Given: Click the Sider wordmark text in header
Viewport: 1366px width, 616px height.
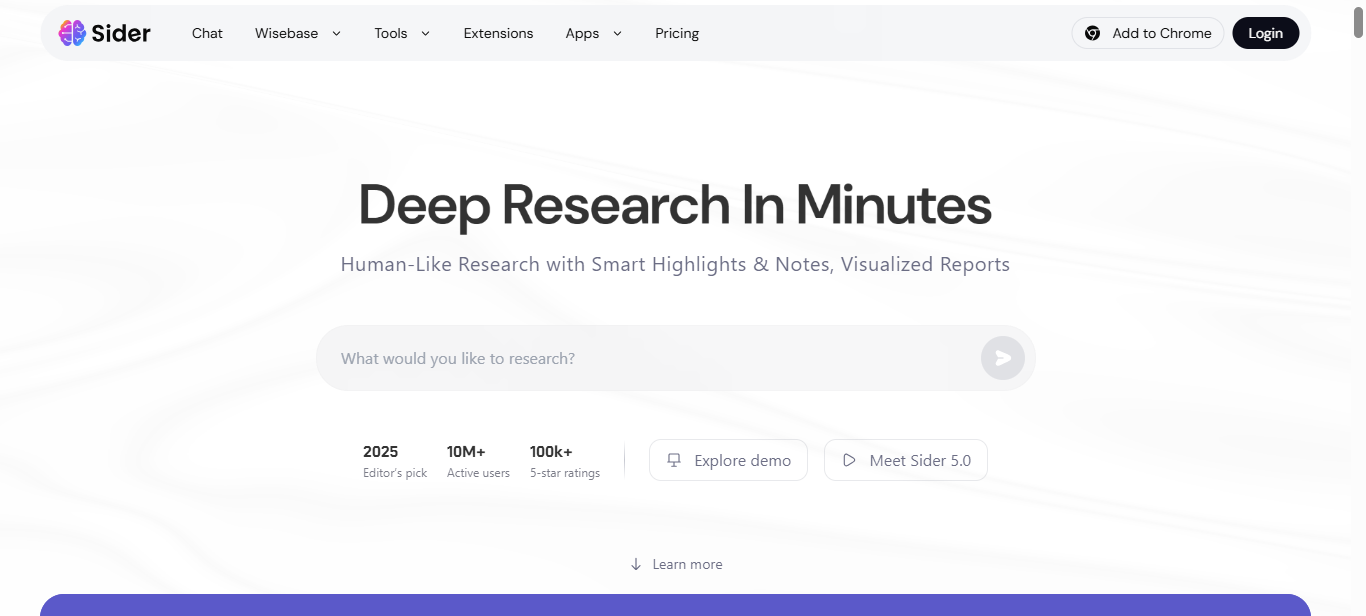Looking at the screenshot, I should coord(121,33).
